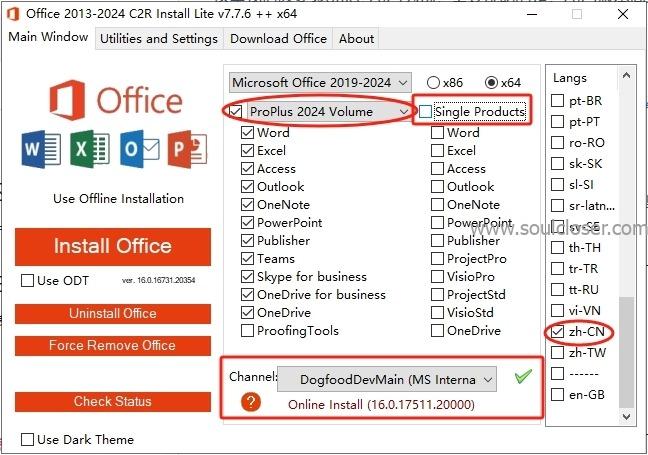This screenshot has height=455, width=648.
Task: Check VisioStd under Single Products
Action: (437, 313)
